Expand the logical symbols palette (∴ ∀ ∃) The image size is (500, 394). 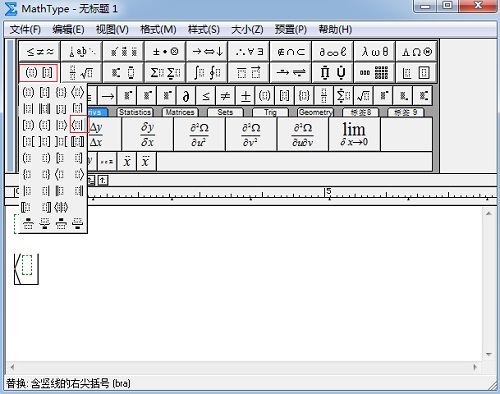click(x=249, y=52)
